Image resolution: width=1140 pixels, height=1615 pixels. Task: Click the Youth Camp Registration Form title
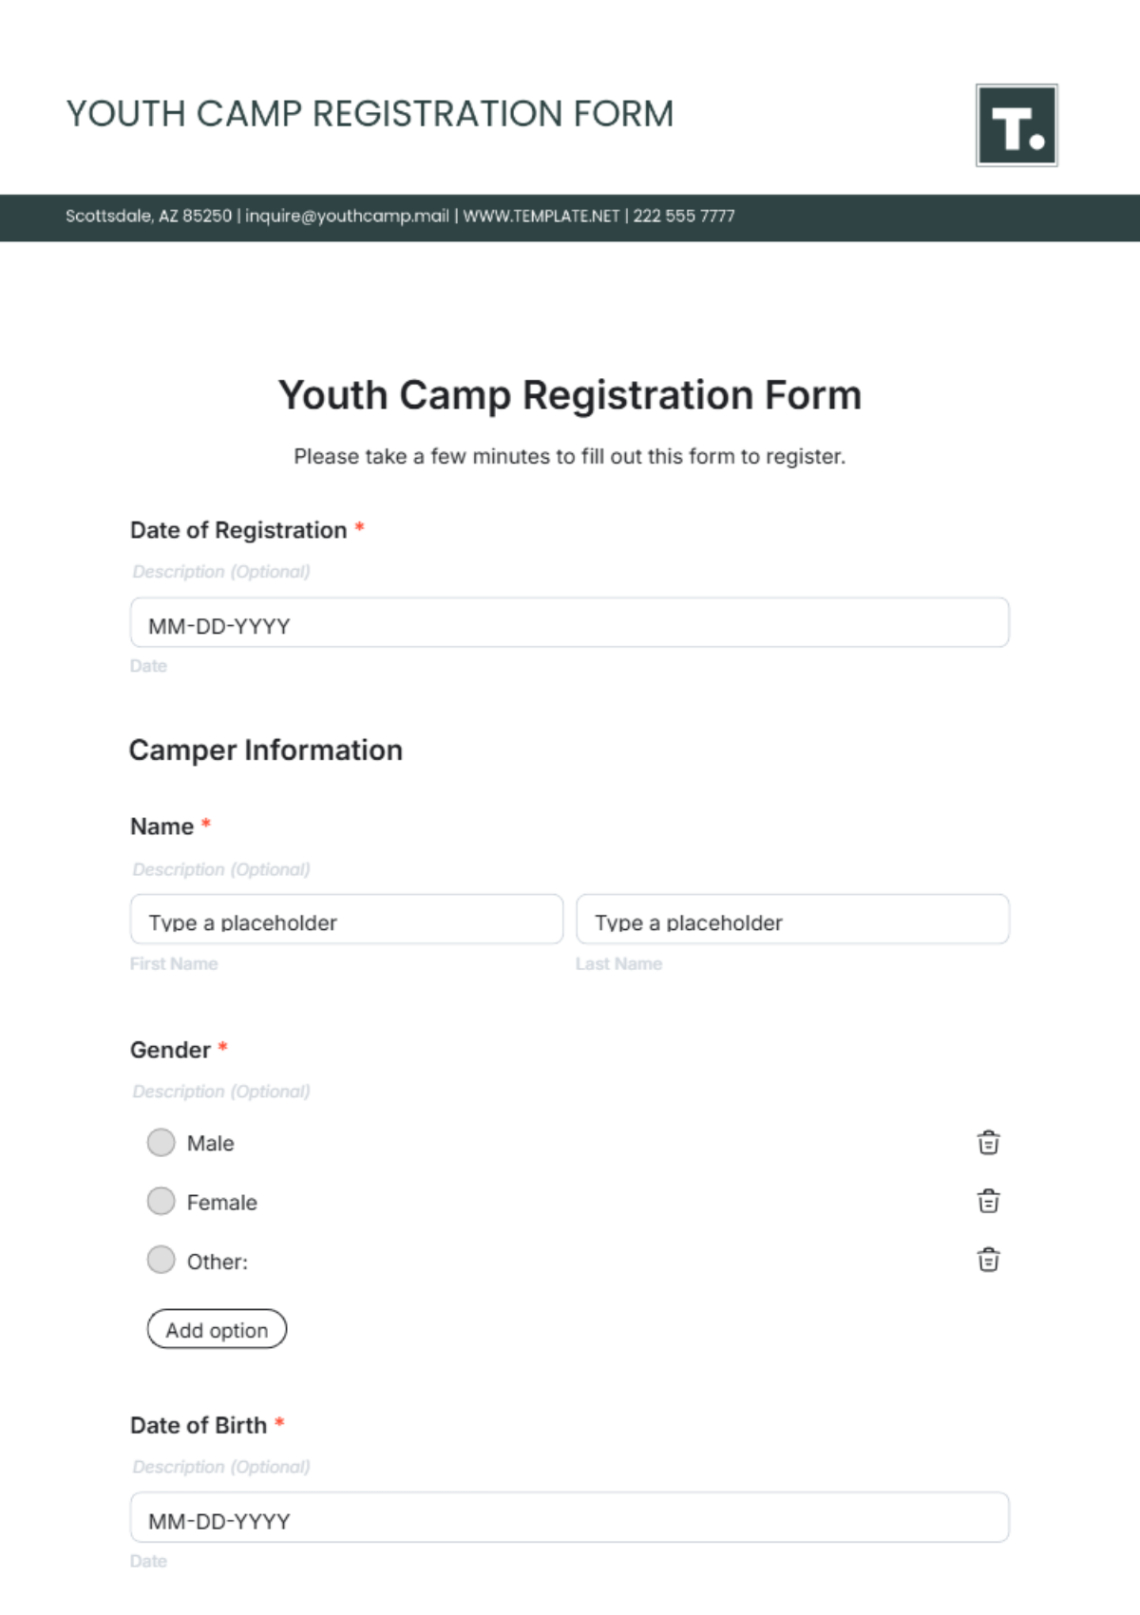coord(569,395)
